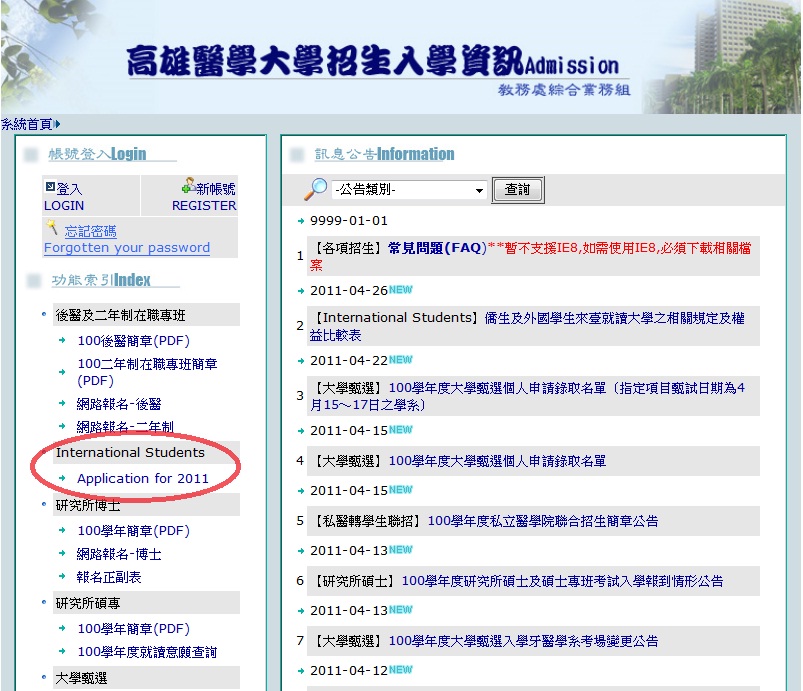This screenshot has width=803, height=691.
Task: Open 報名正副表 link
Action: click(x=109, y=577)
